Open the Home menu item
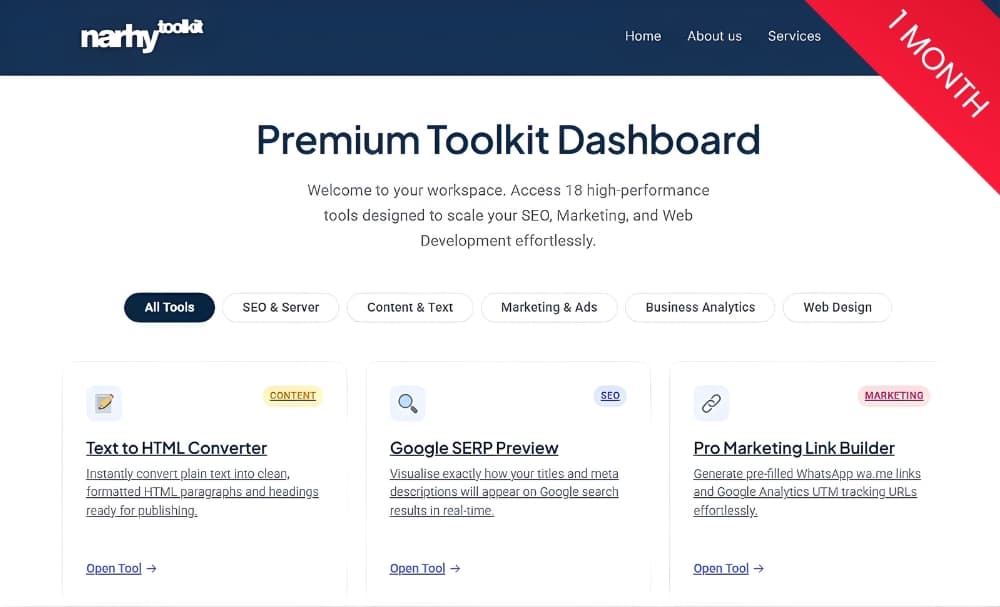This screenshot has width=1000, height=607. pyautogui.click(x=643, y=36)
